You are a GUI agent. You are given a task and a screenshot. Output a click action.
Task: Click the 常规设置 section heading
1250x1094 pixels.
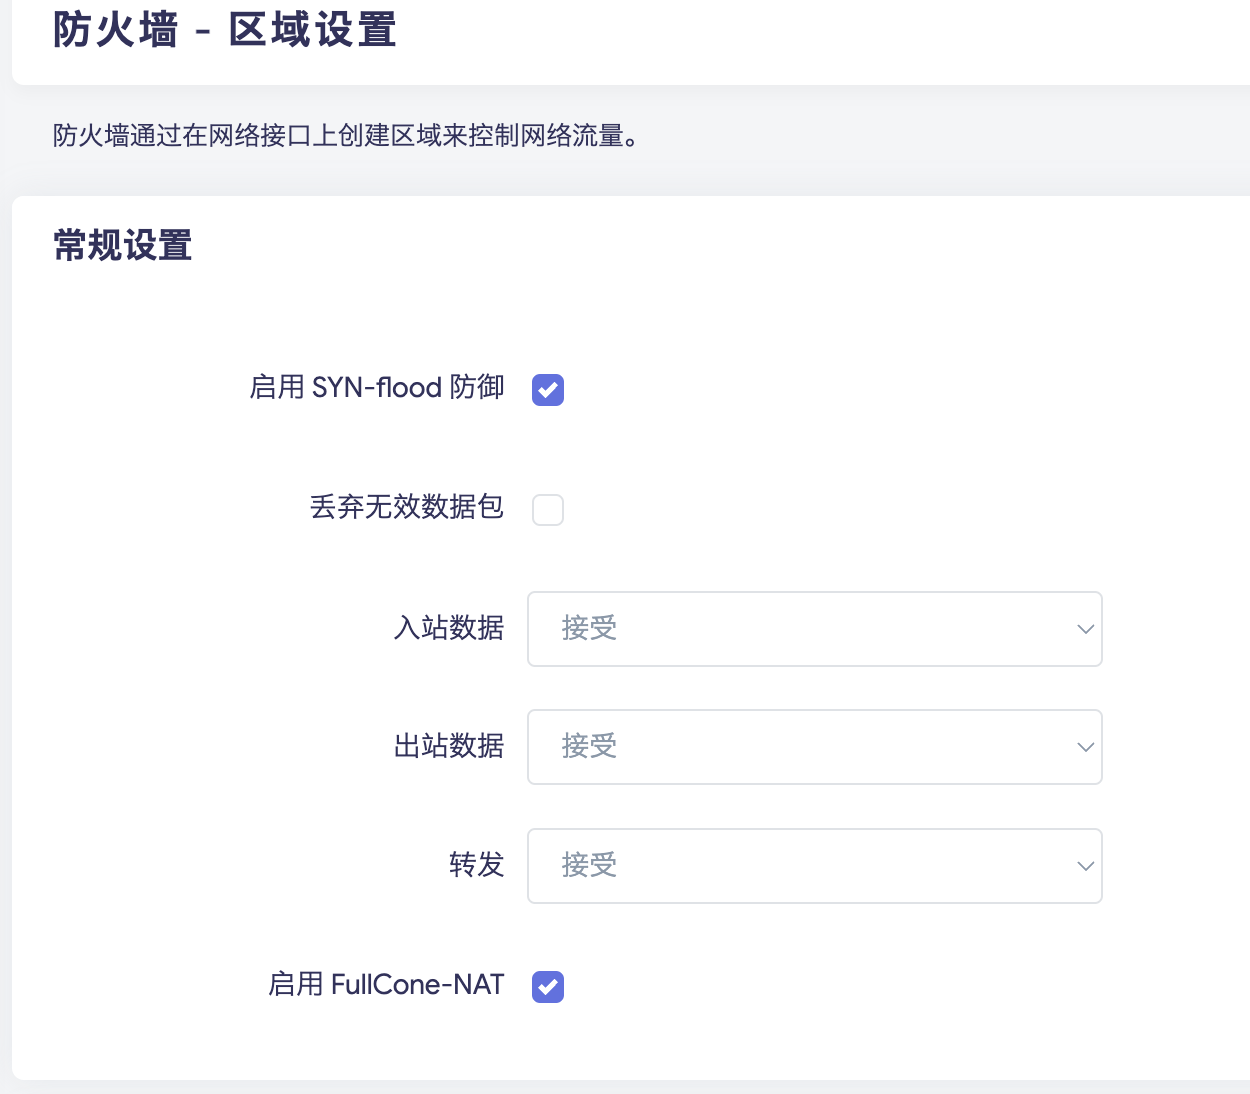point(123,246)
